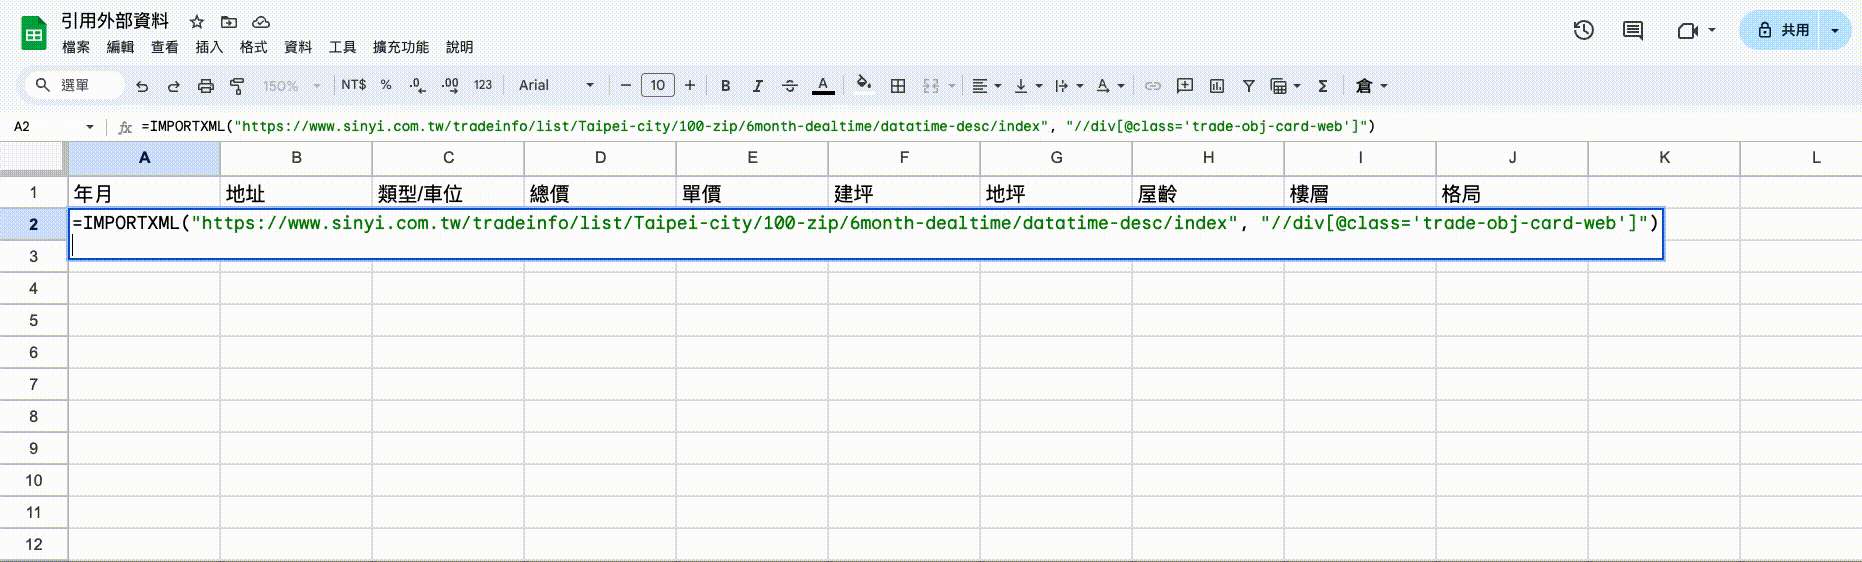The height and width of the screenshot is (562, 1862).
Task: Open the zoom 150% dropdown
Action: tap(291, 86)
